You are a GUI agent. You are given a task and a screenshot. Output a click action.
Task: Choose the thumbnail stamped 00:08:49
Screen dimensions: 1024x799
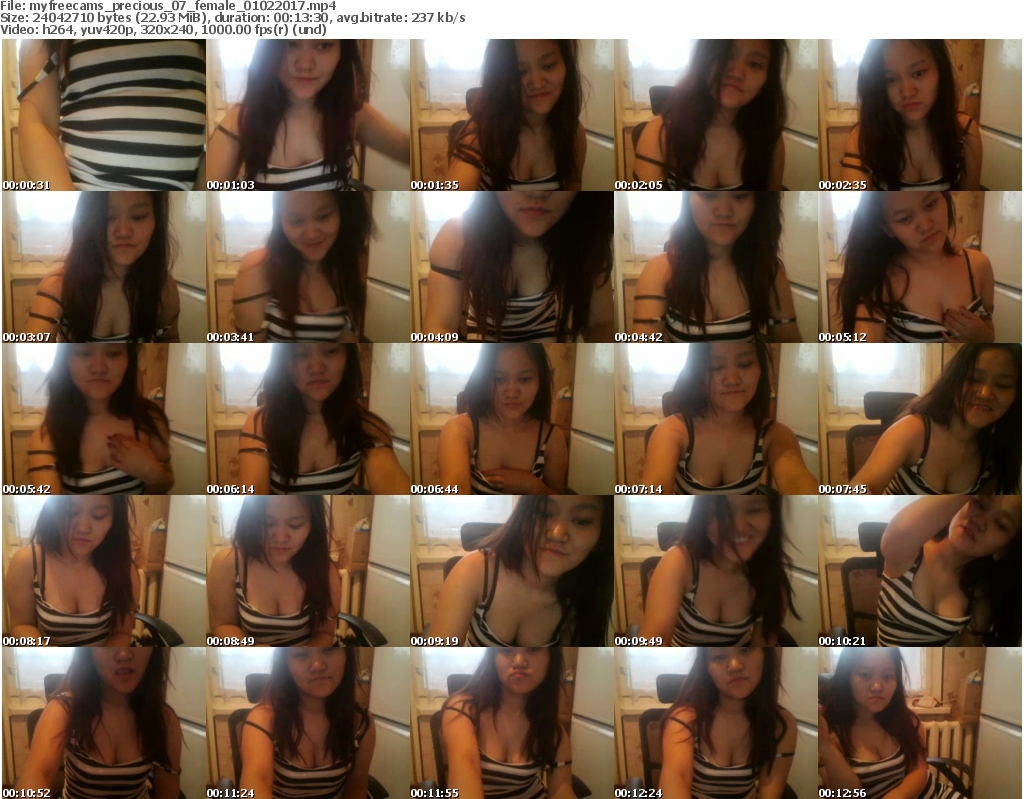pyautogui.click(x=308, y=571)
